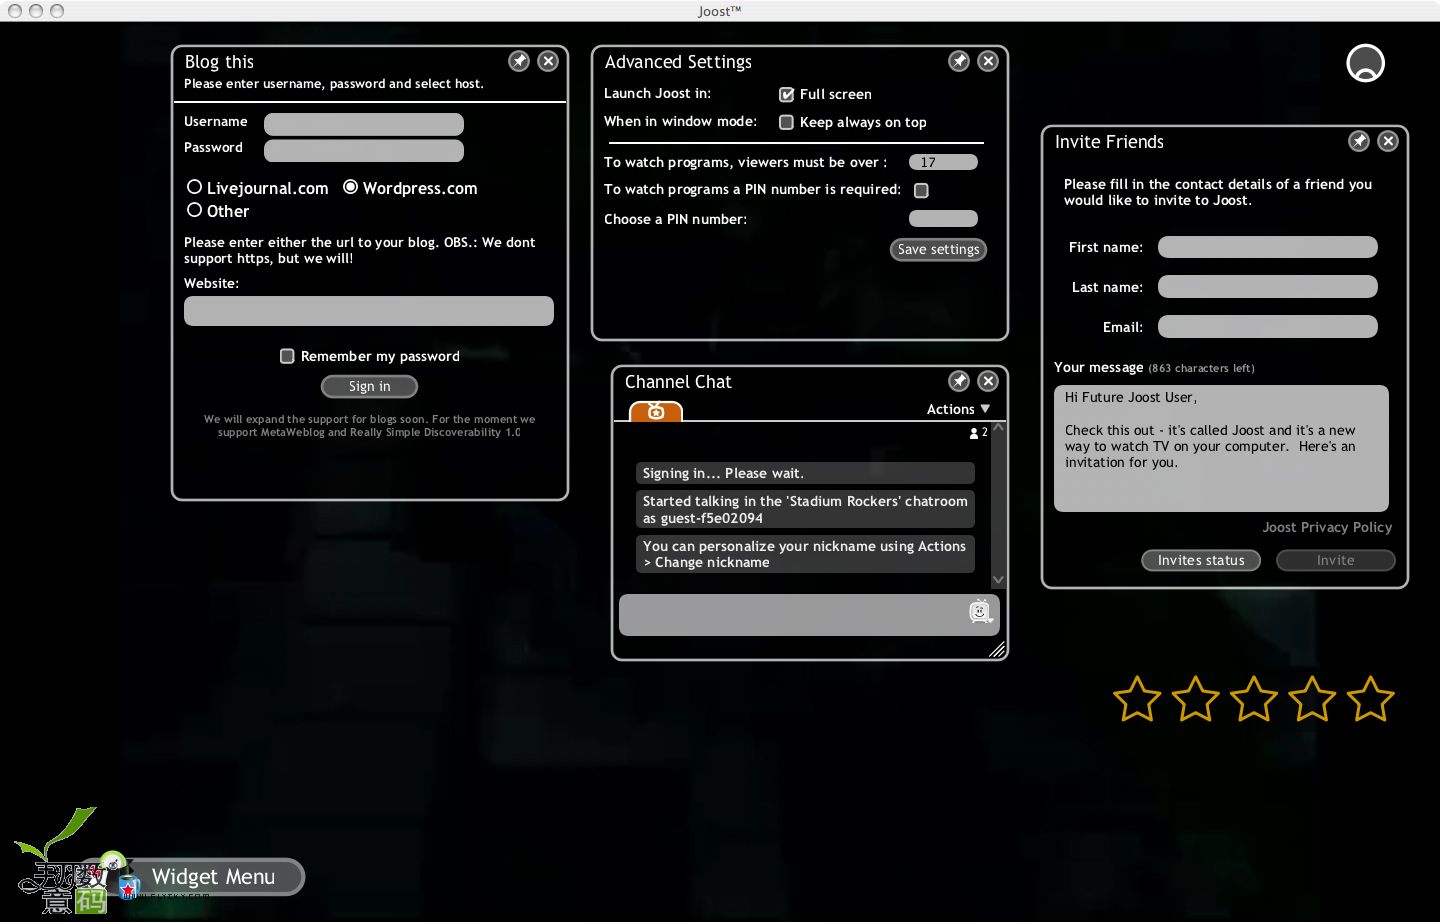
Task: Click the 'Signing in... Please wait.' message
Action: (805, 473)
